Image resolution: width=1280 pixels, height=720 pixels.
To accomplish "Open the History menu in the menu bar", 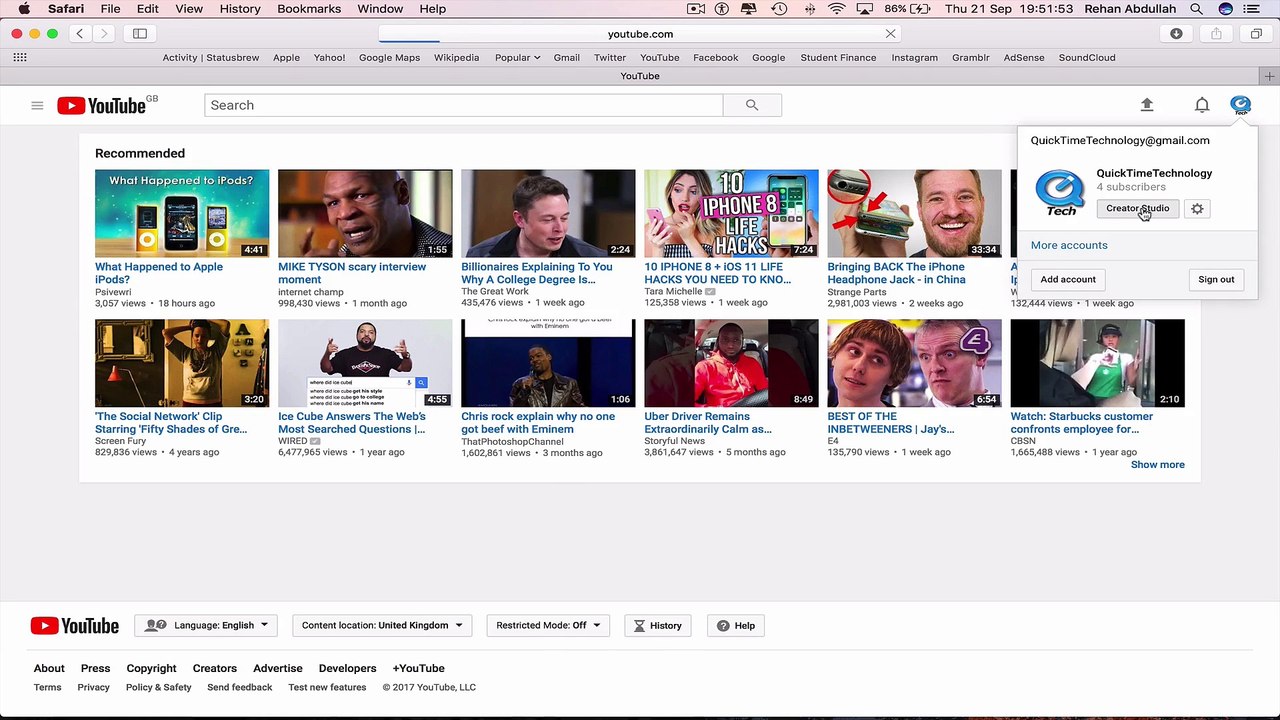I will point(240,9).
